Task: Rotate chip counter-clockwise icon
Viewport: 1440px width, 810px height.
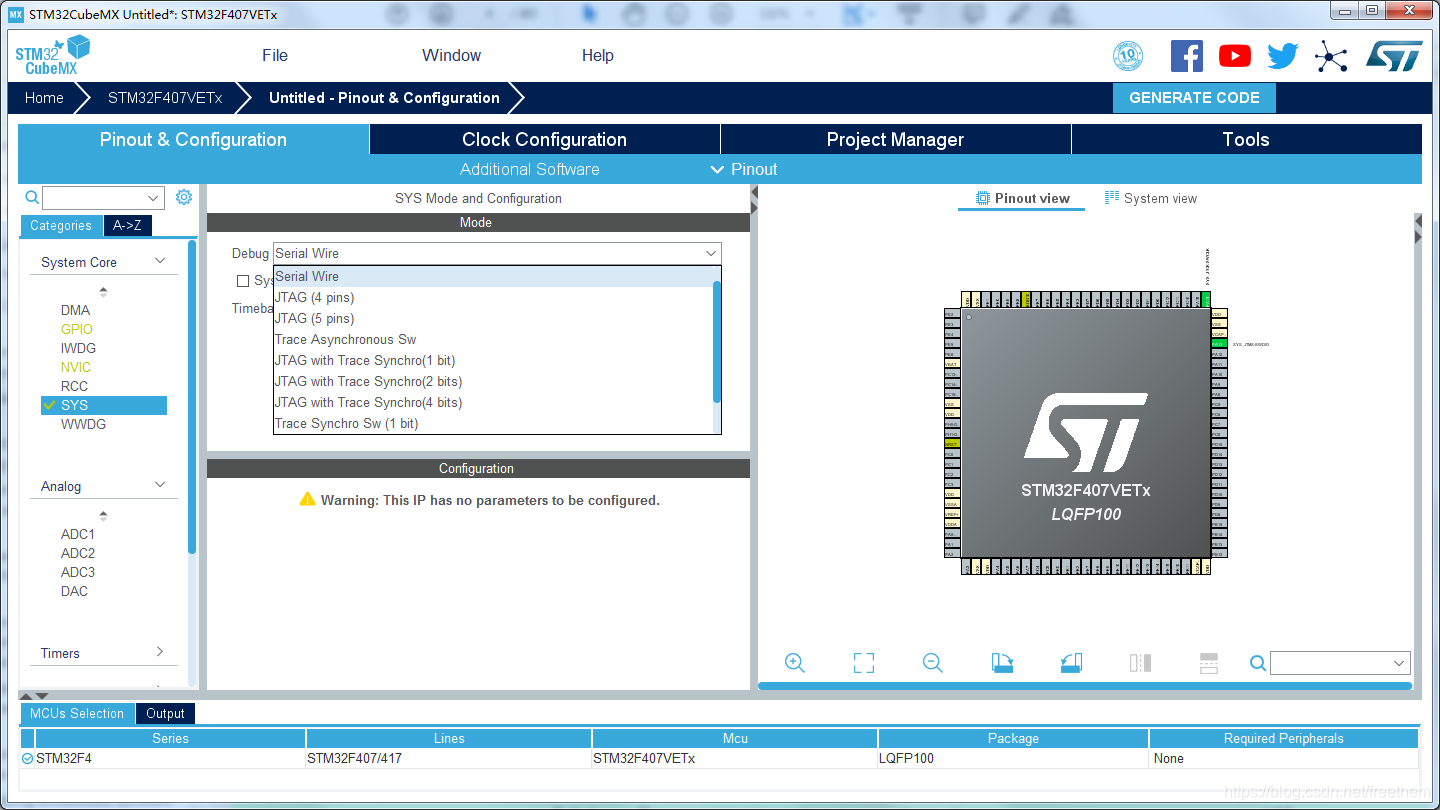Action: [x=1071, y=662]
